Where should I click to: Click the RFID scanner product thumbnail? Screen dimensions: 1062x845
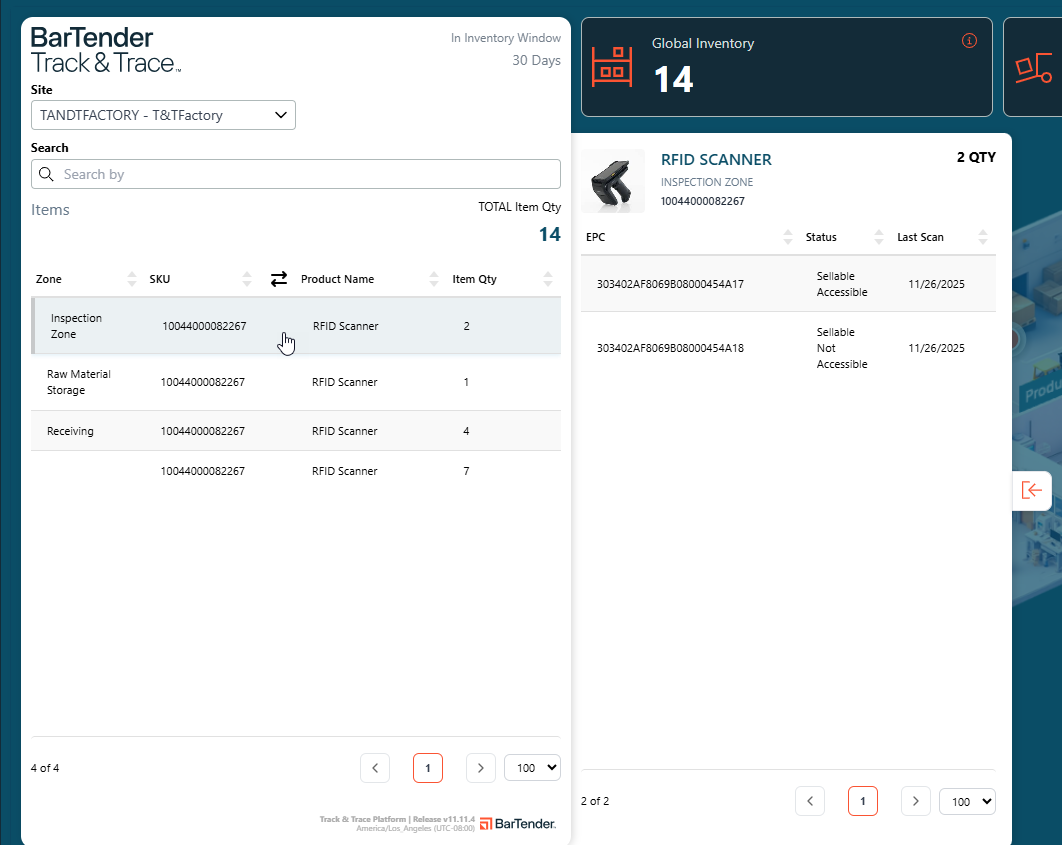613,181
